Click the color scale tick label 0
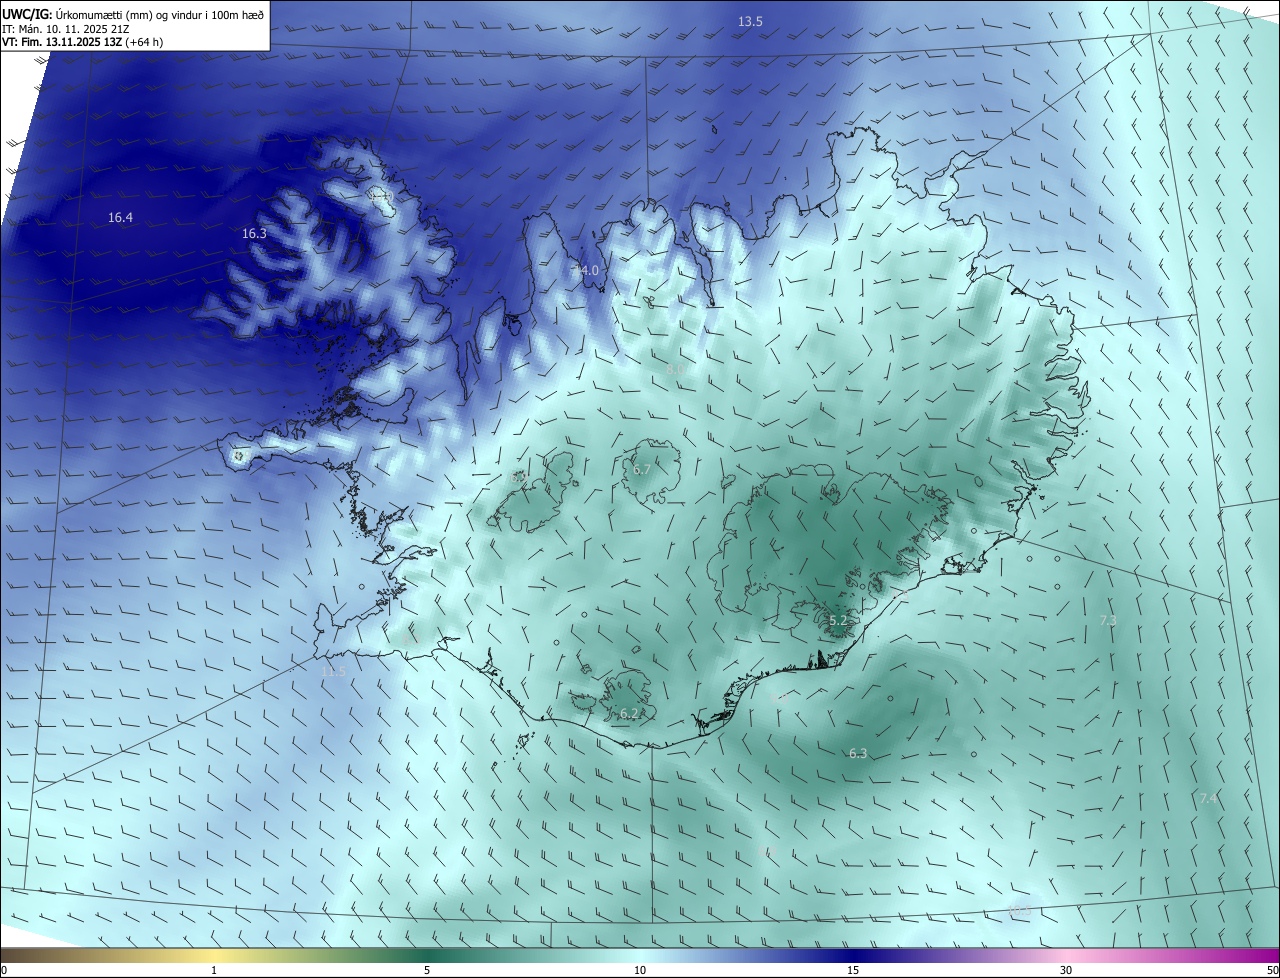The width and height of the screenshot is (1280, 978). coord(4,970)
